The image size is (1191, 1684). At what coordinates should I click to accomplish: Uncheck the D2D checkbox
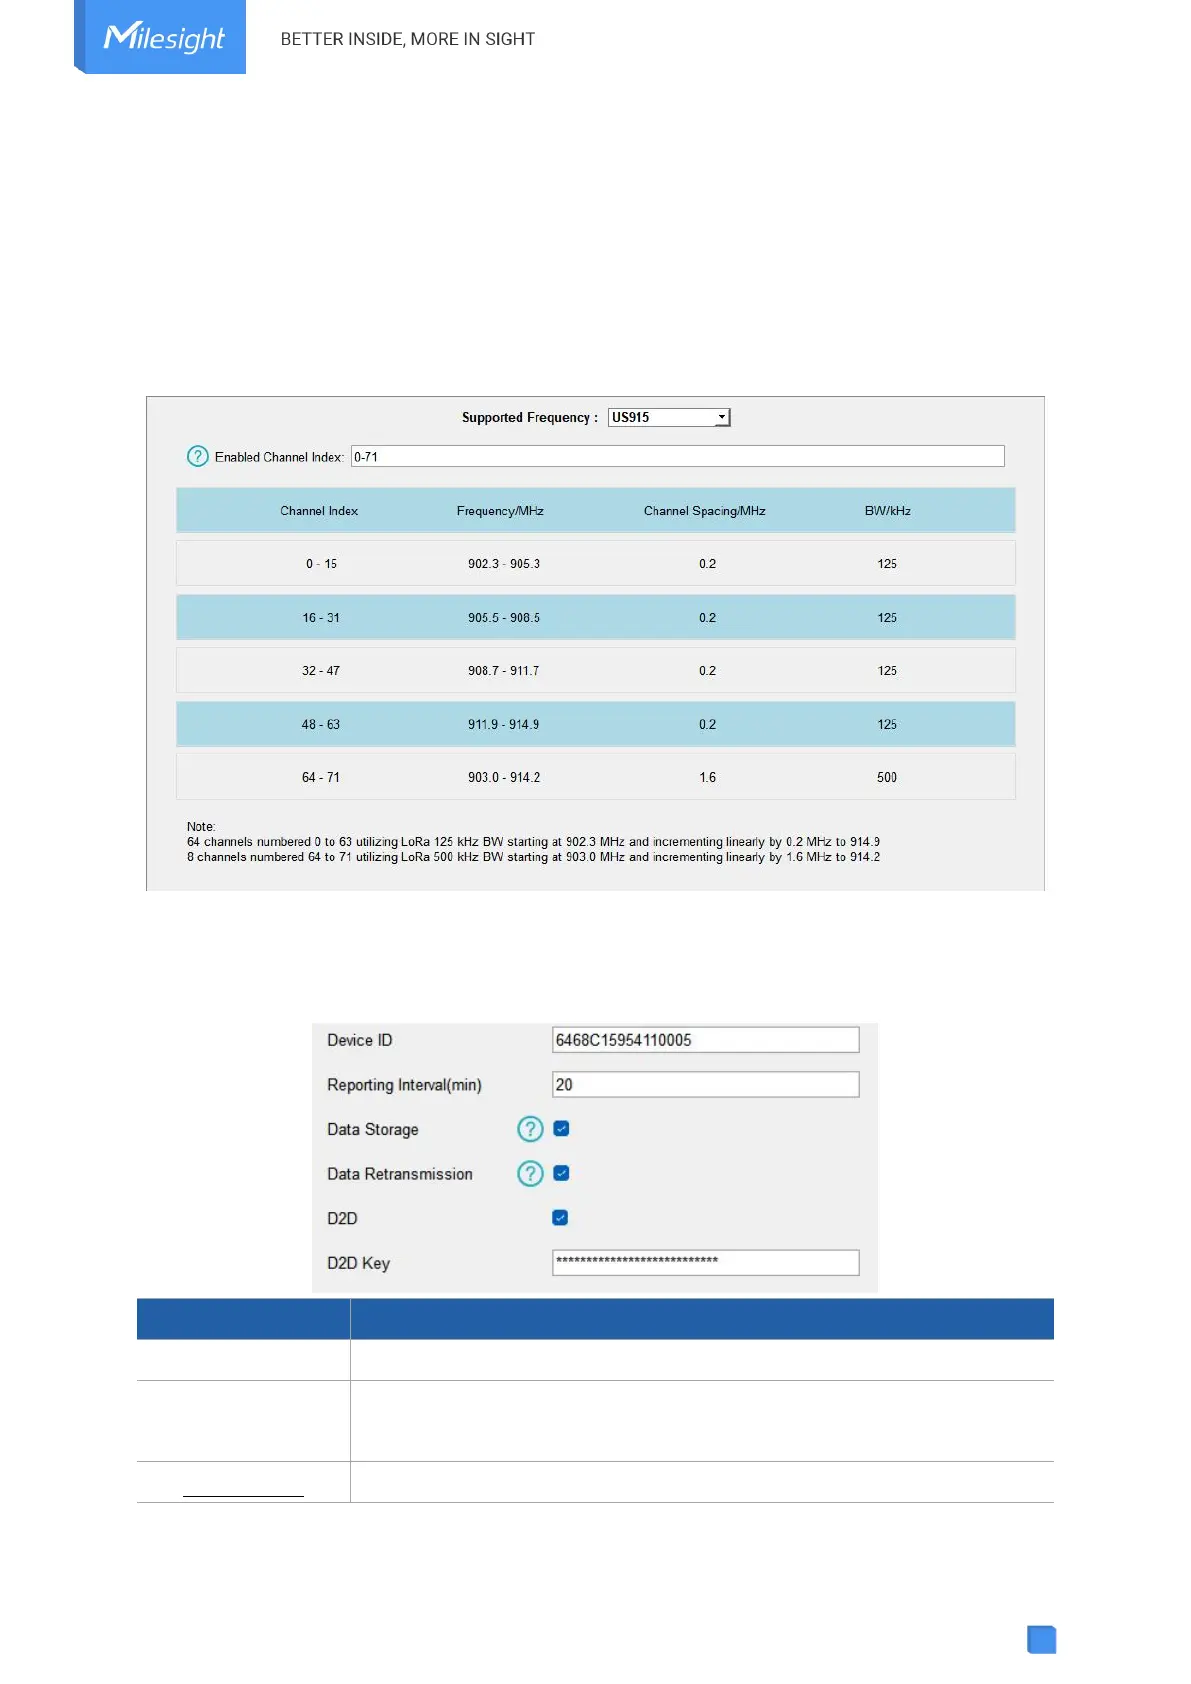tap(560, 1217)
